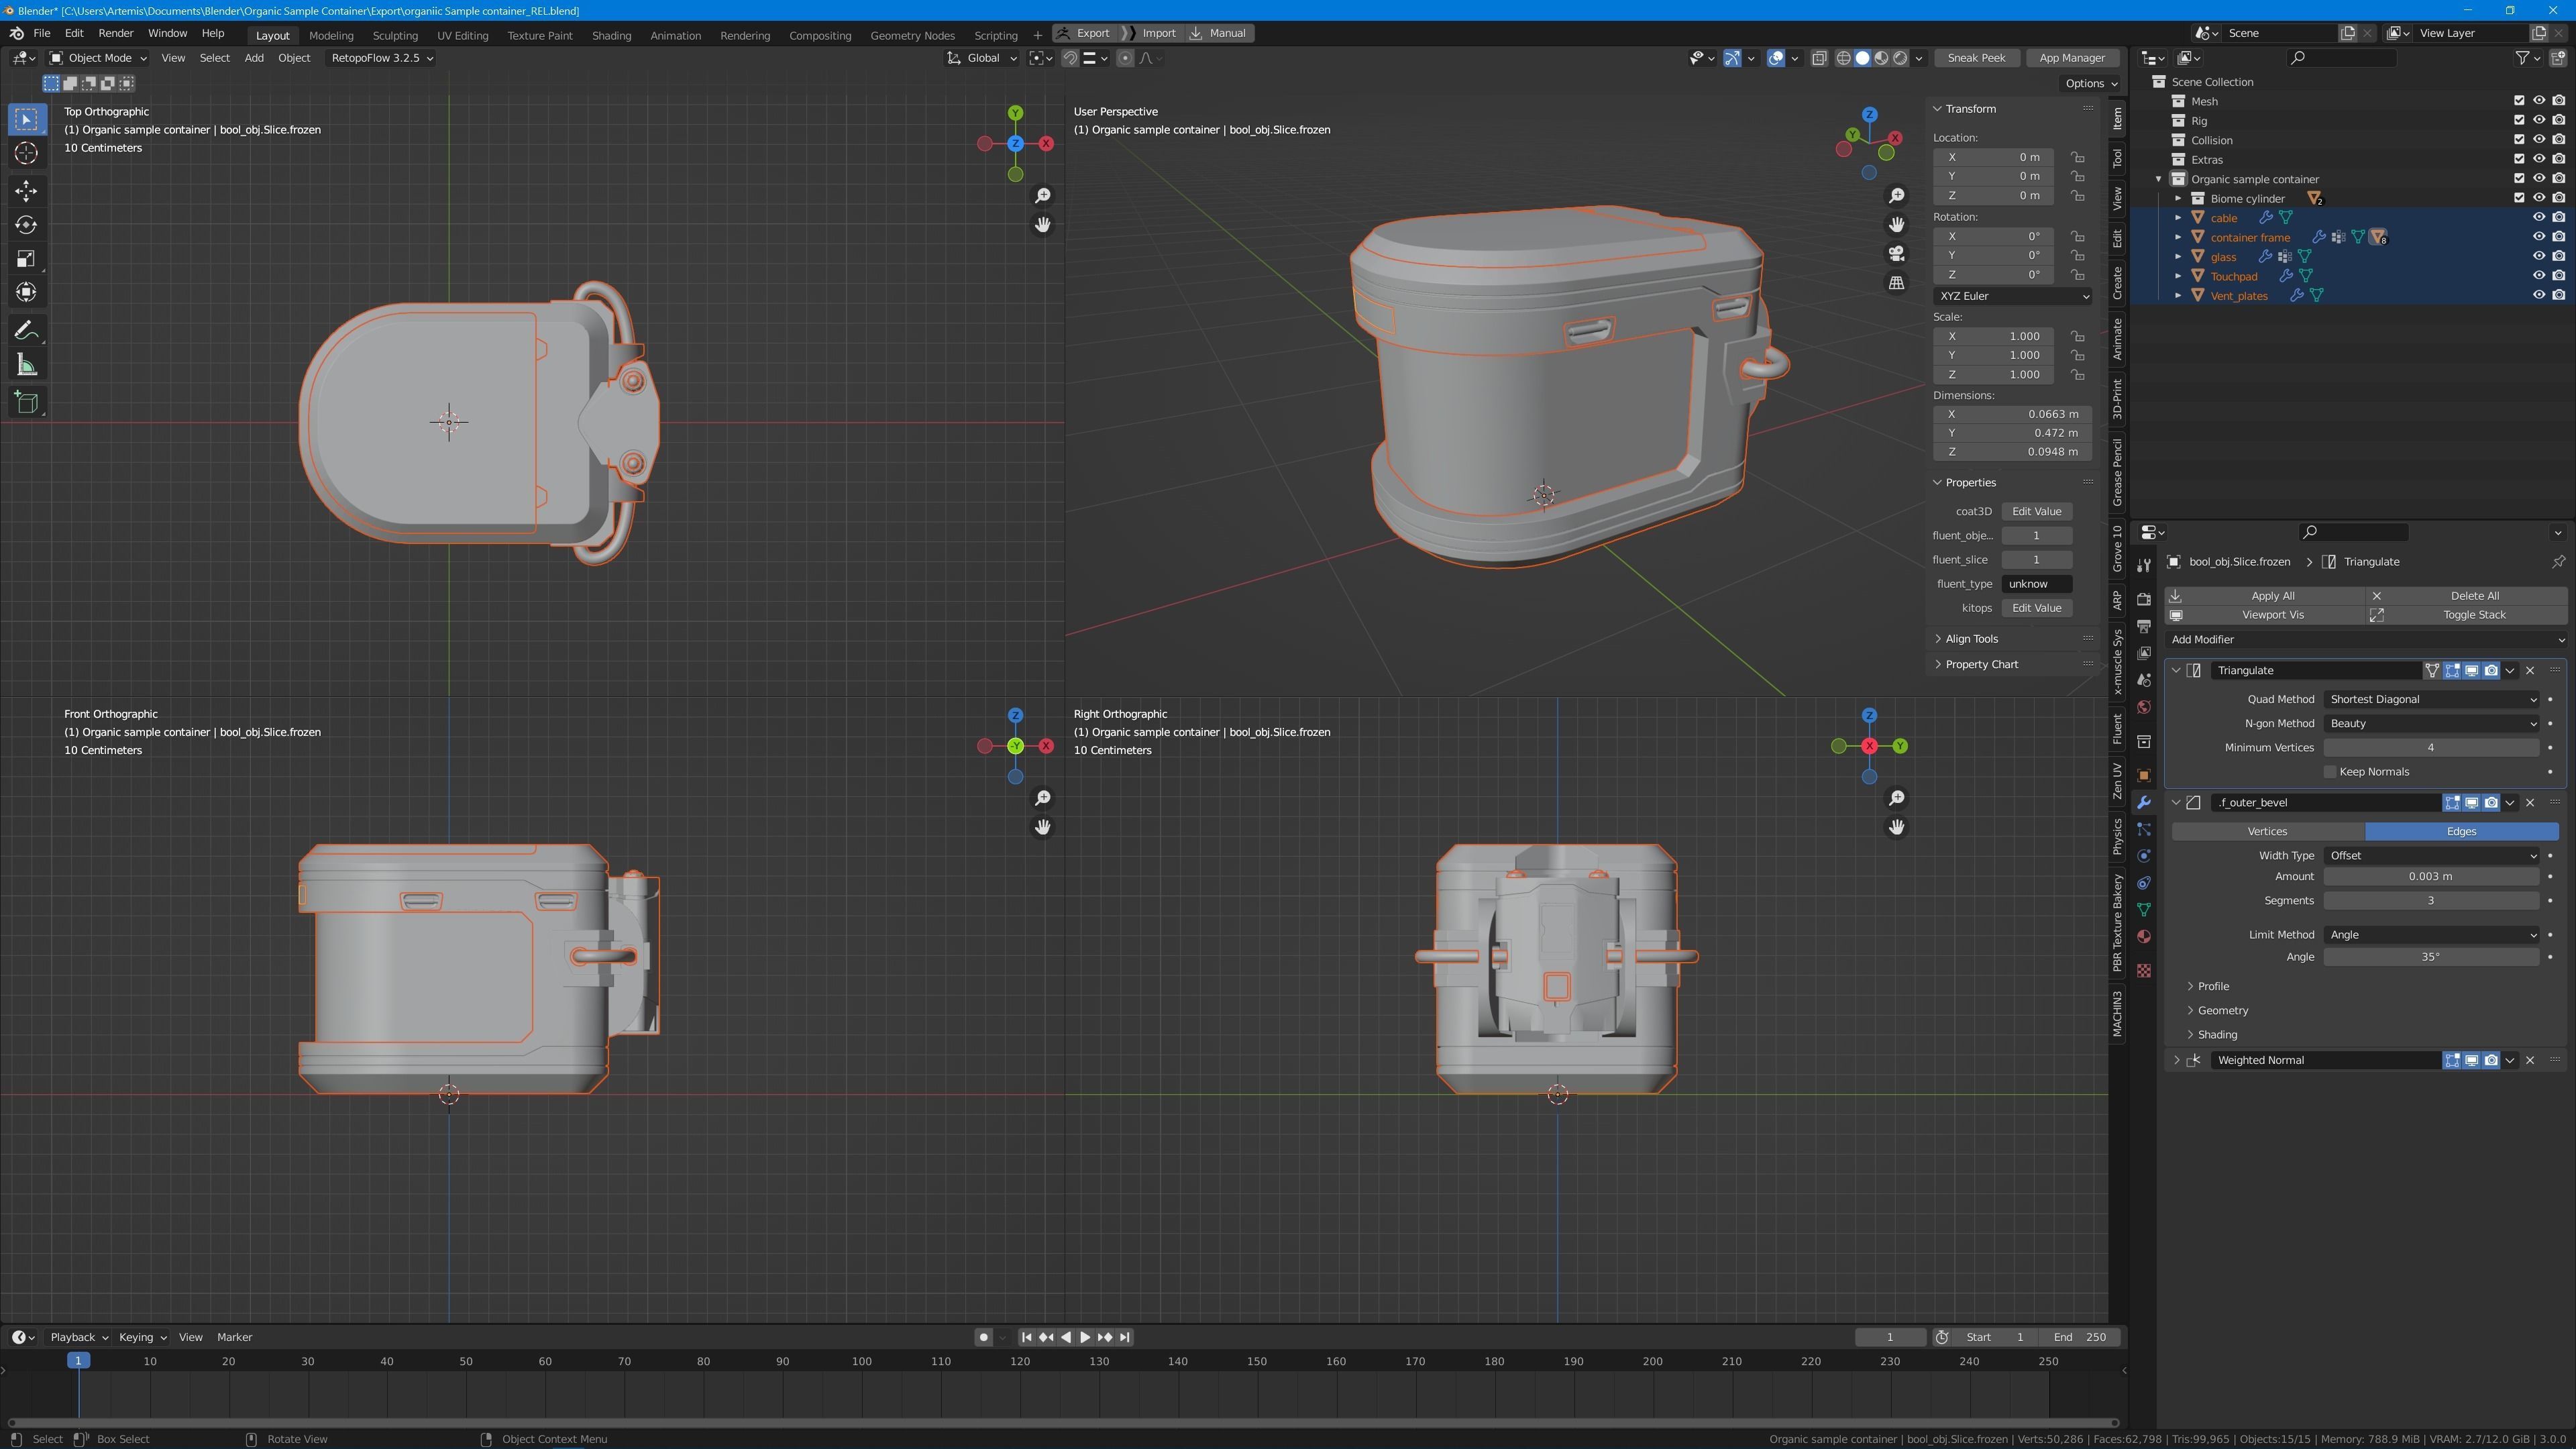
Task: Switch to the UV Editing workspace tab
Action: (462, 35)
